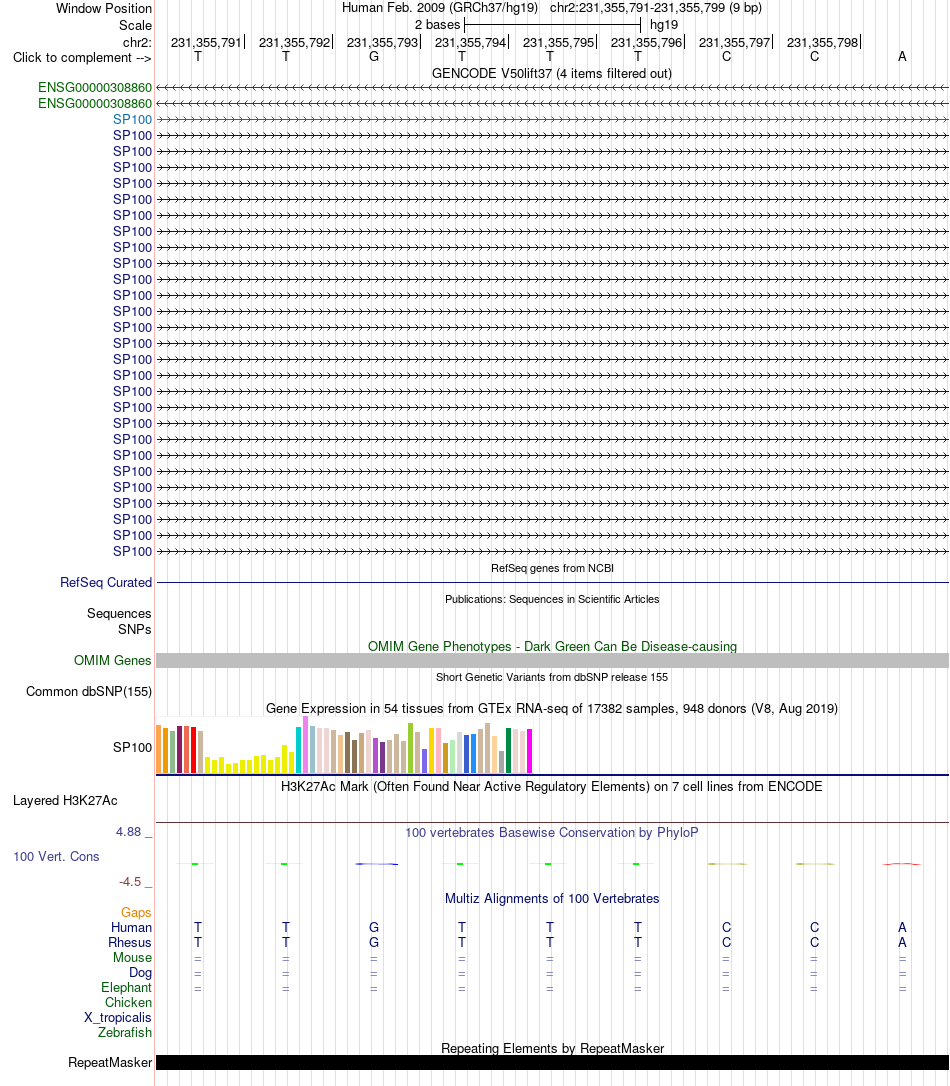Open the 'Gene Expression in 54 tissues from GTEx' title

552,709
